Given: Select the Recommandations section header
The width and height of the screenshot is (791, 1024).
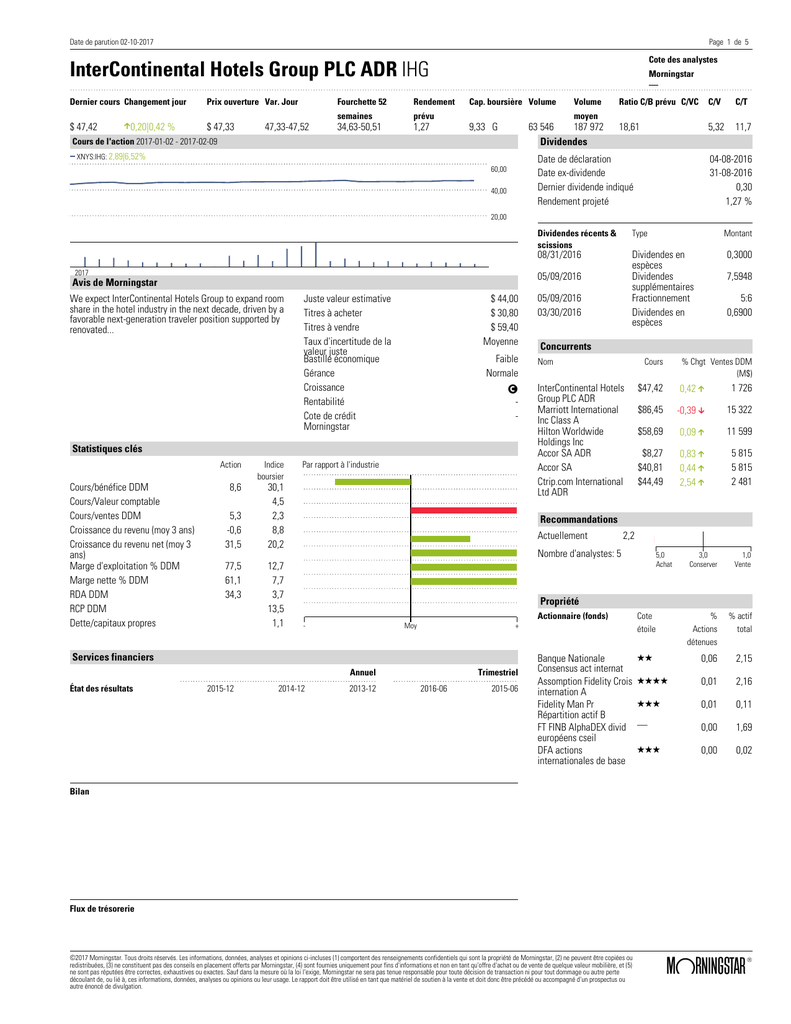Looking at the screenshot, I should [645, 519].
